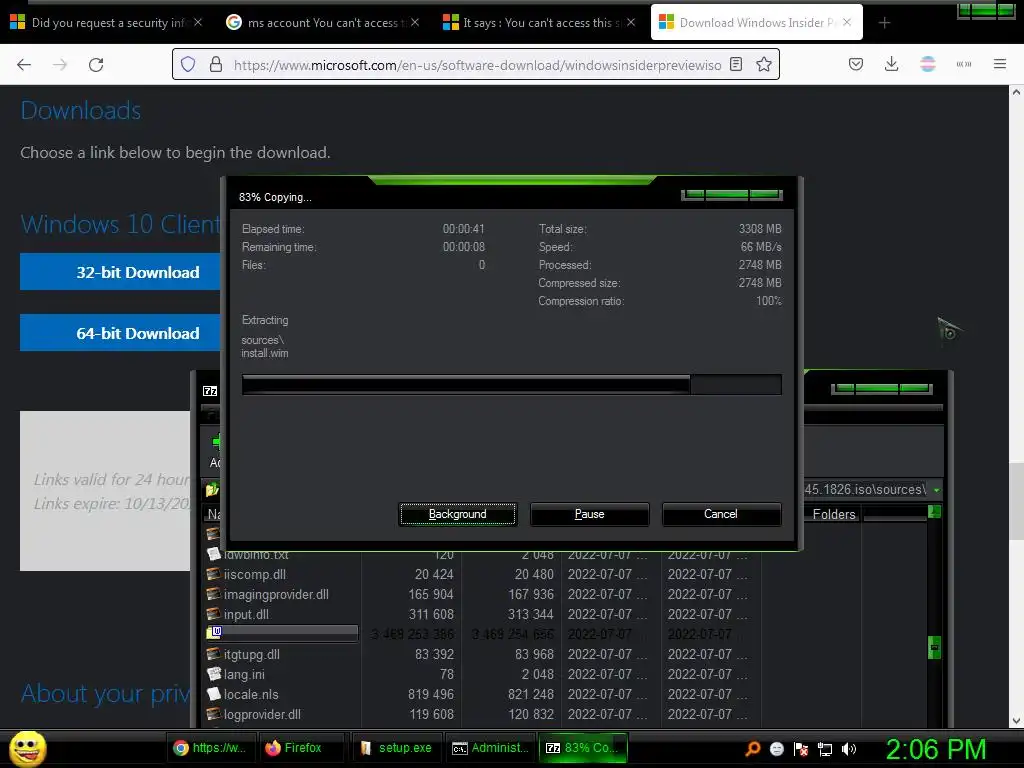Image resolution: width=1024 pixels, height=768 pixels.
Task: Click the striped extension icon in toolbar
Action: (928, 64)
